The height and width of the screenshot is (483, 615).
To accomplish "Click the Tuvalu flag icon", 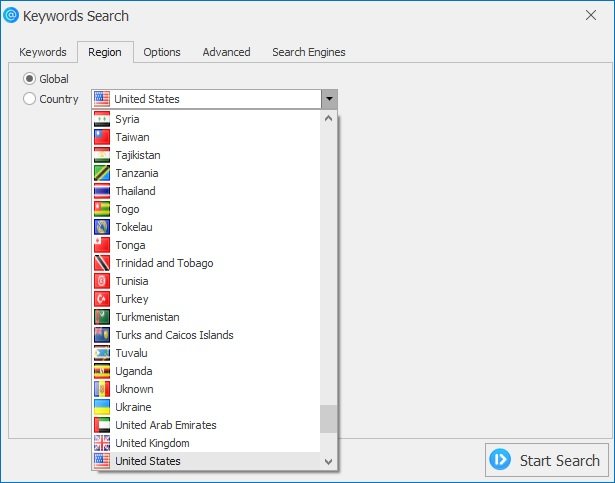I will (x=102, y=353).
